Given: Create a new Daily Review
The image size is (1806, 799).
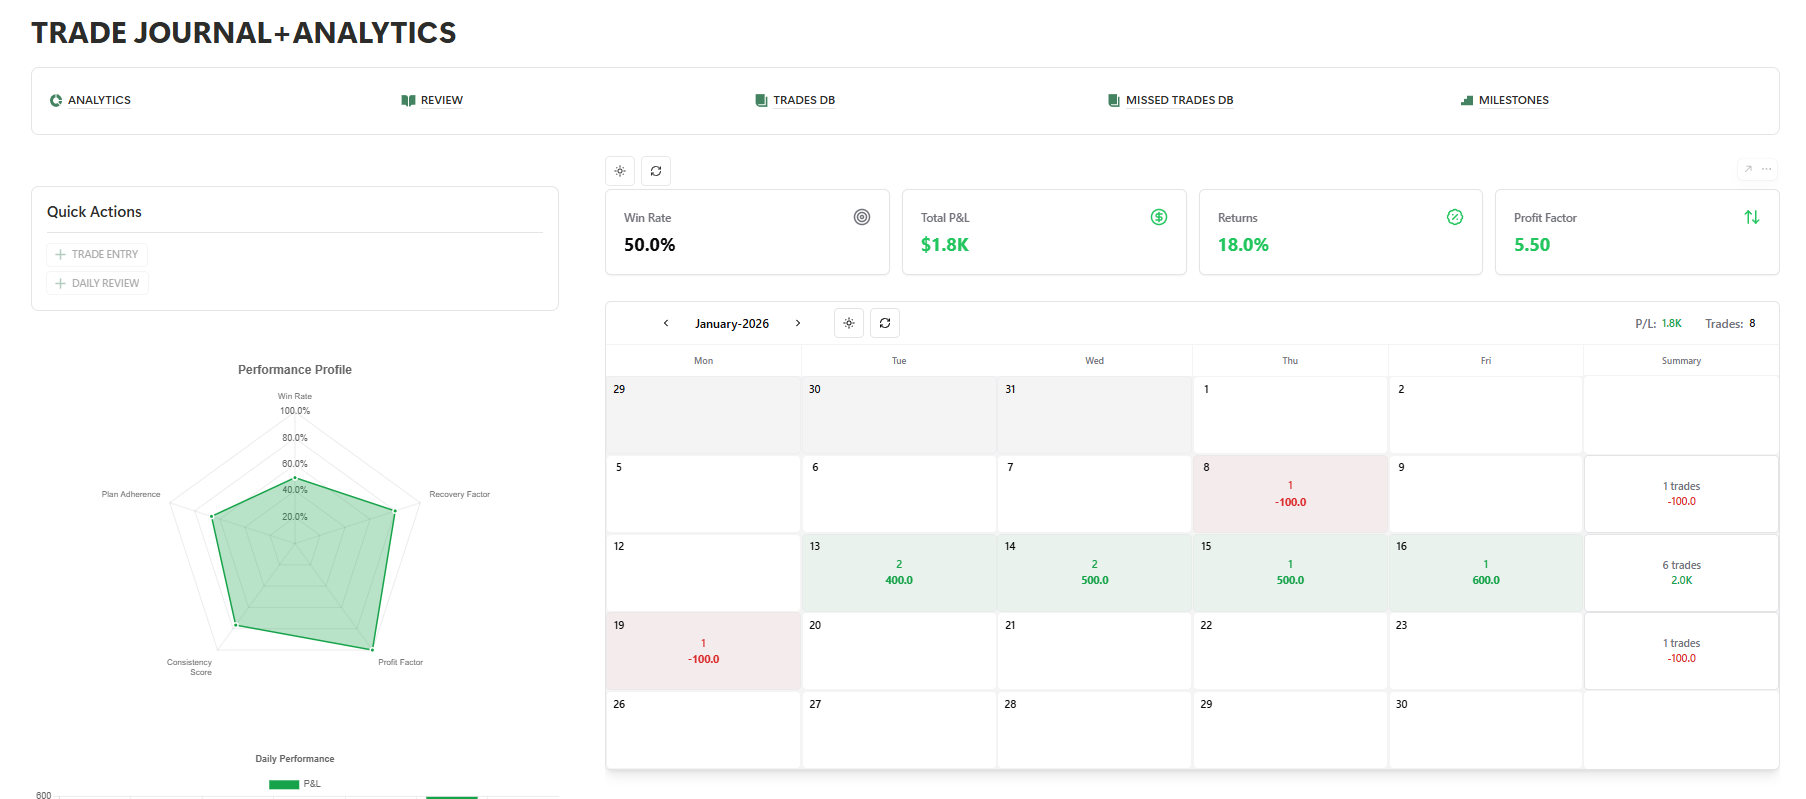Looking at the screenshot, I should [97, 283].
